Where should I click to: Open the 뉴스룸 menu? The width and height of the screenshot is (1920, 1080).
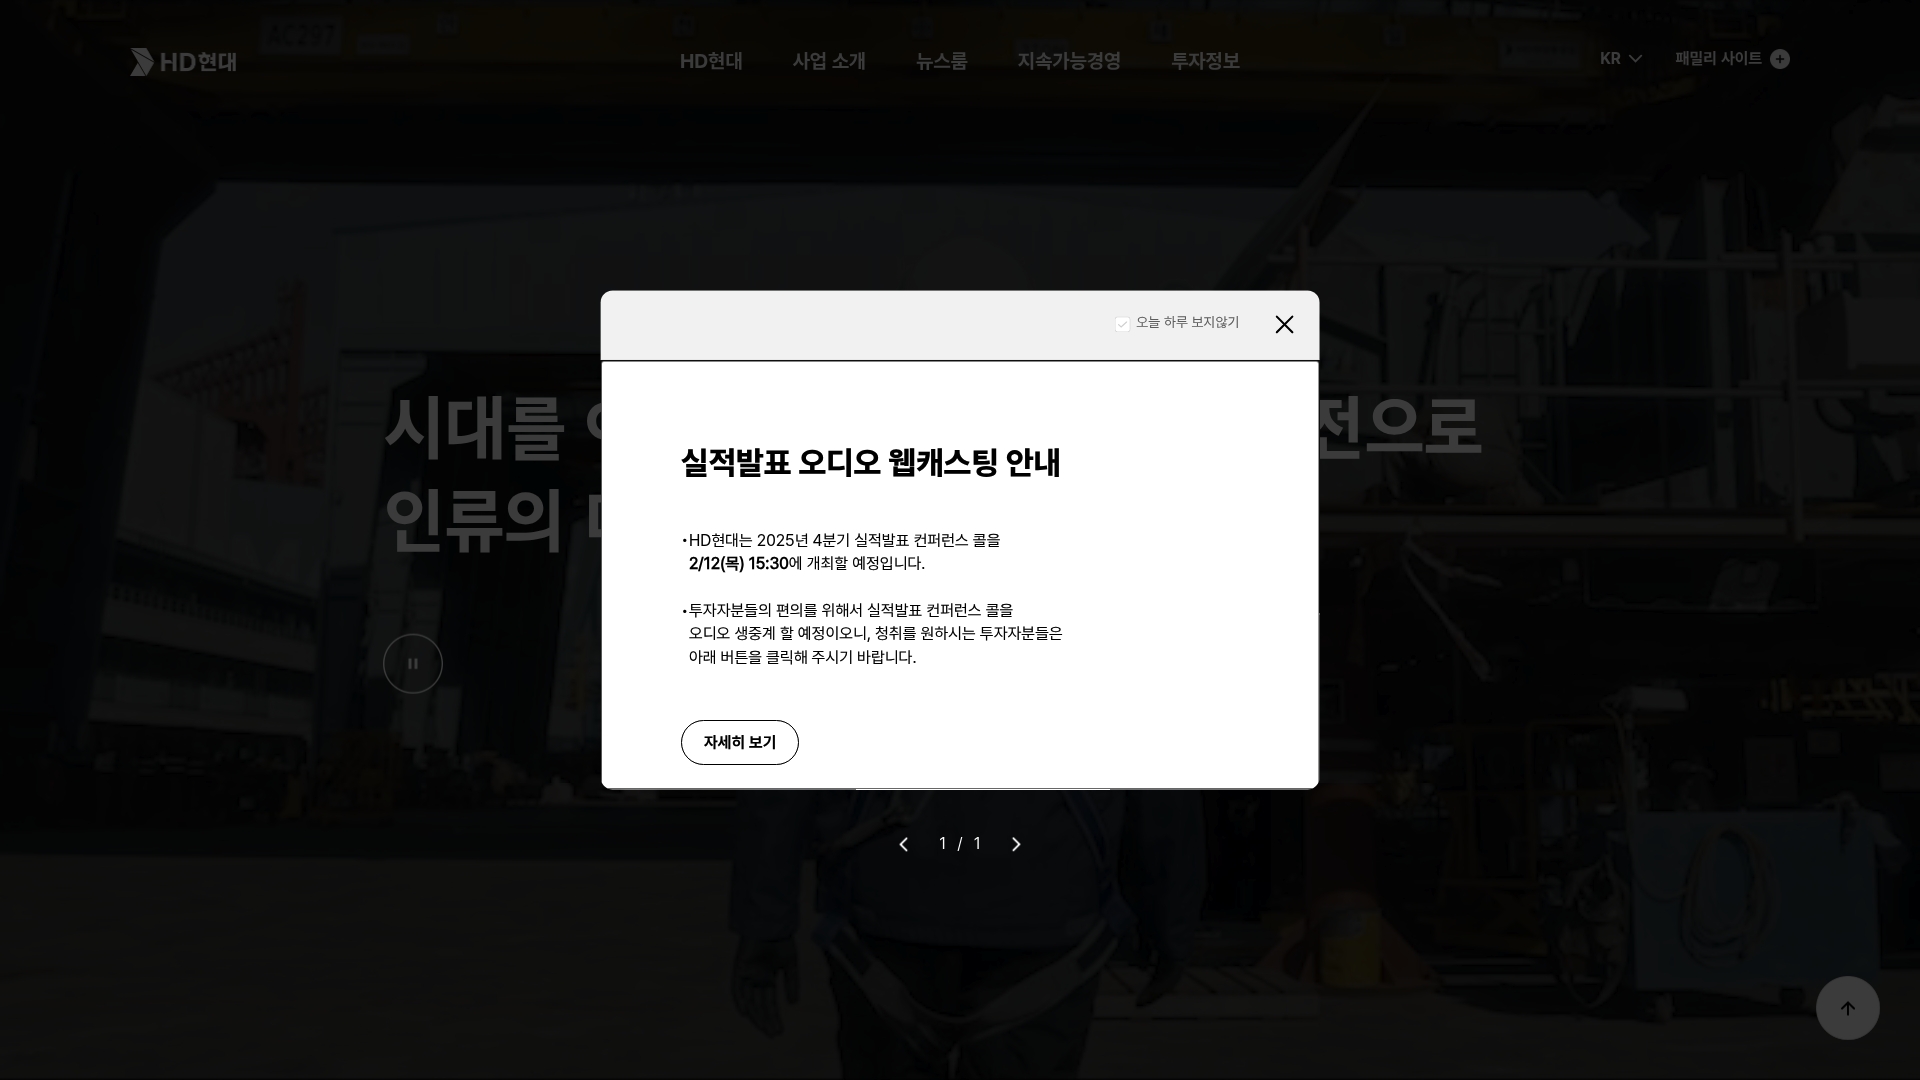pyautogui.click(x=940, y=61)
